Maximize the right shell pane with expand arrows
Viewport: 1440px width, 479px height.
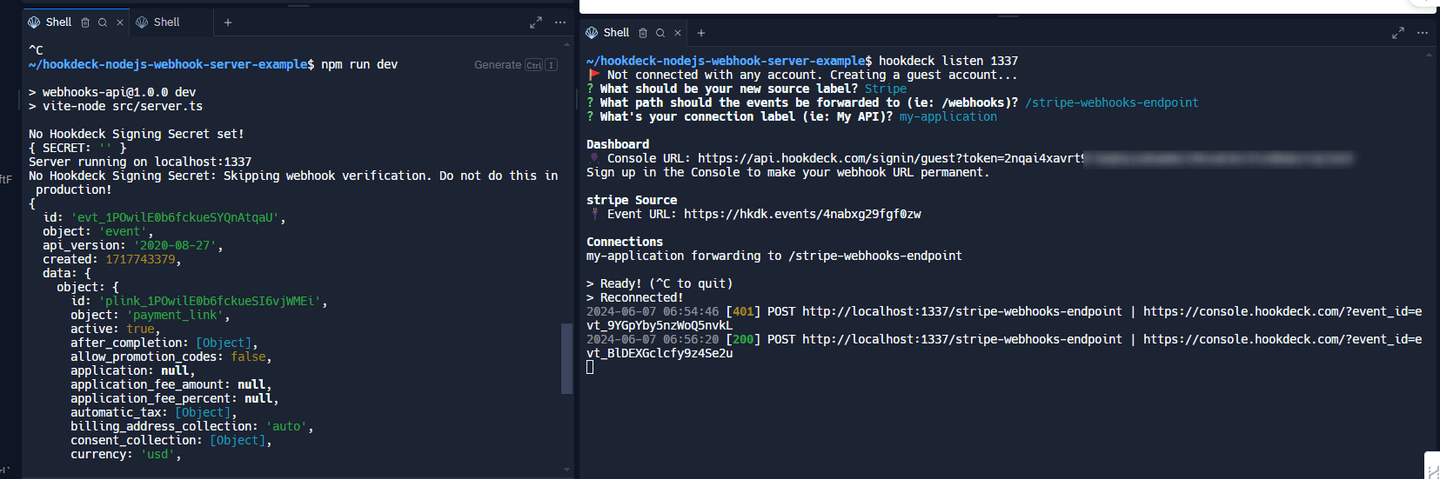point(1398,33)
